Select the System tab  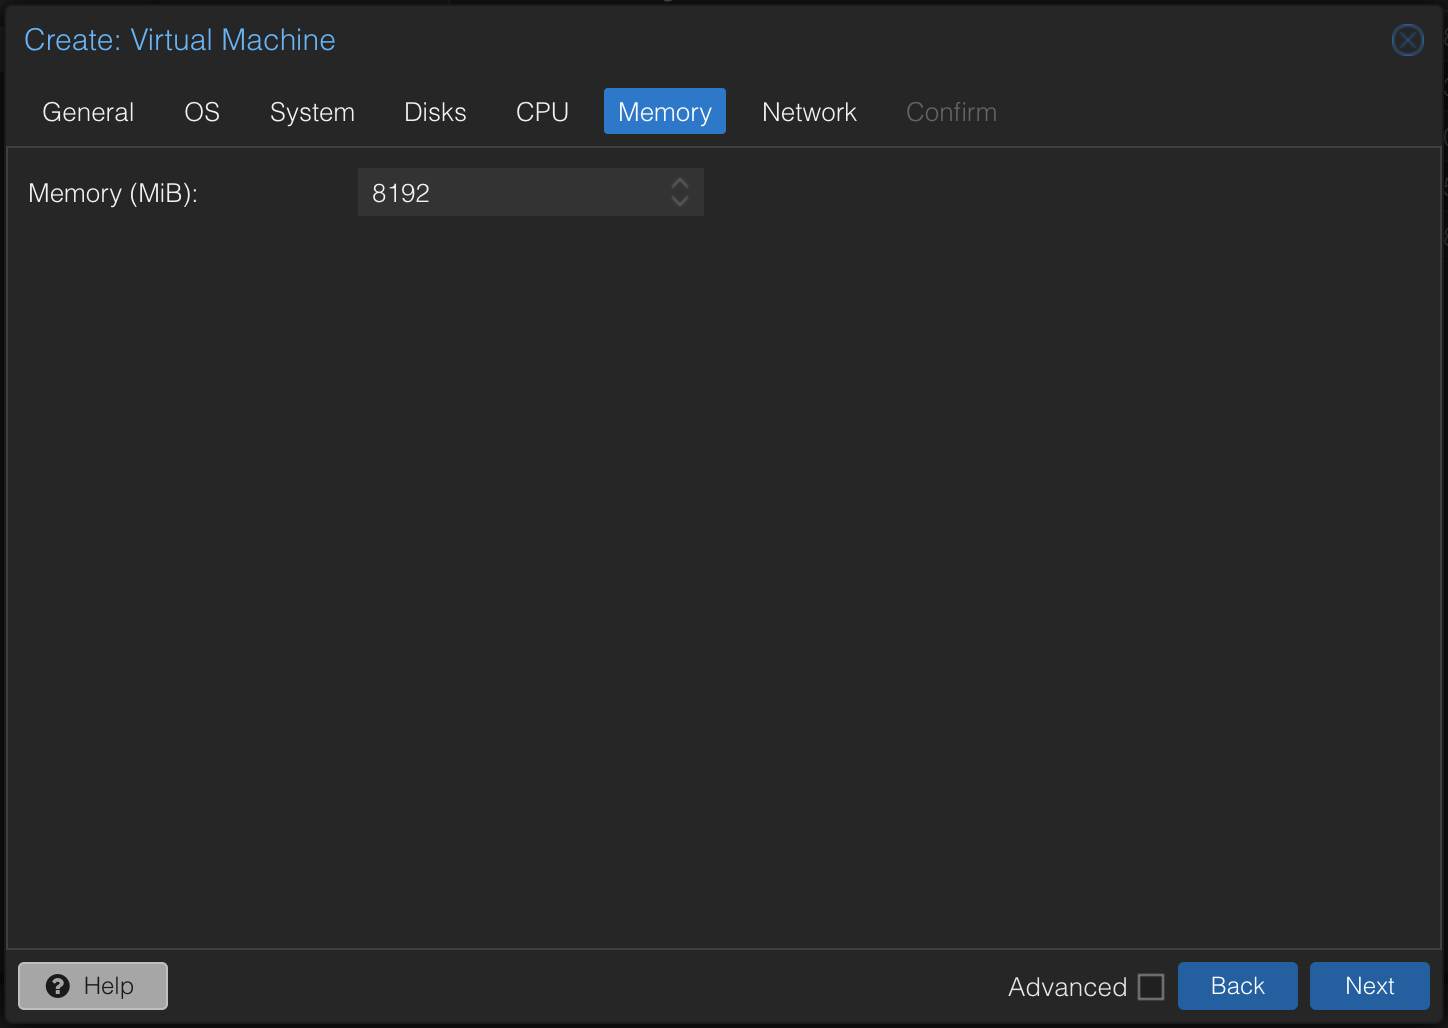[312, 112]
